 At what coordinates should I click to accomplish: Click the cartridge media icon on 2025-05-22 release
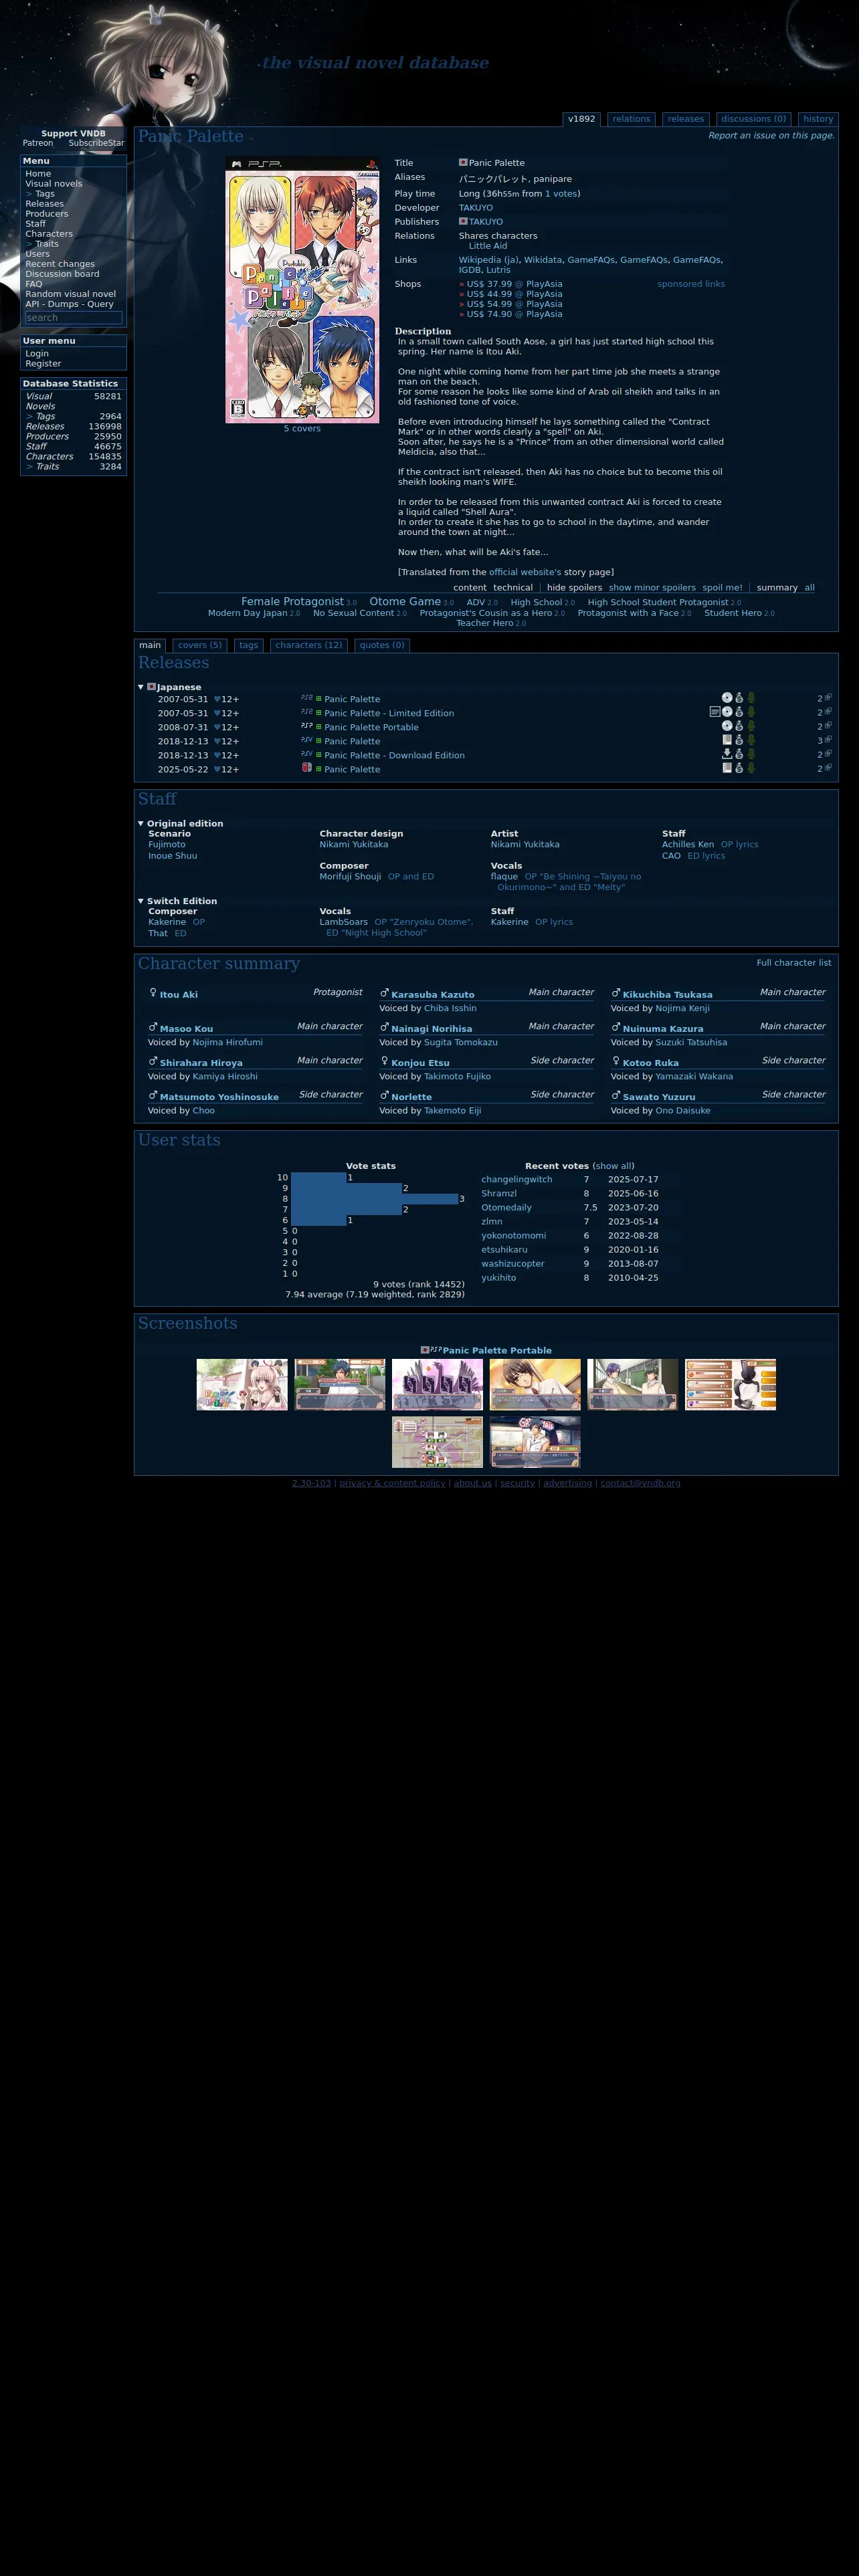coord(727,768)
